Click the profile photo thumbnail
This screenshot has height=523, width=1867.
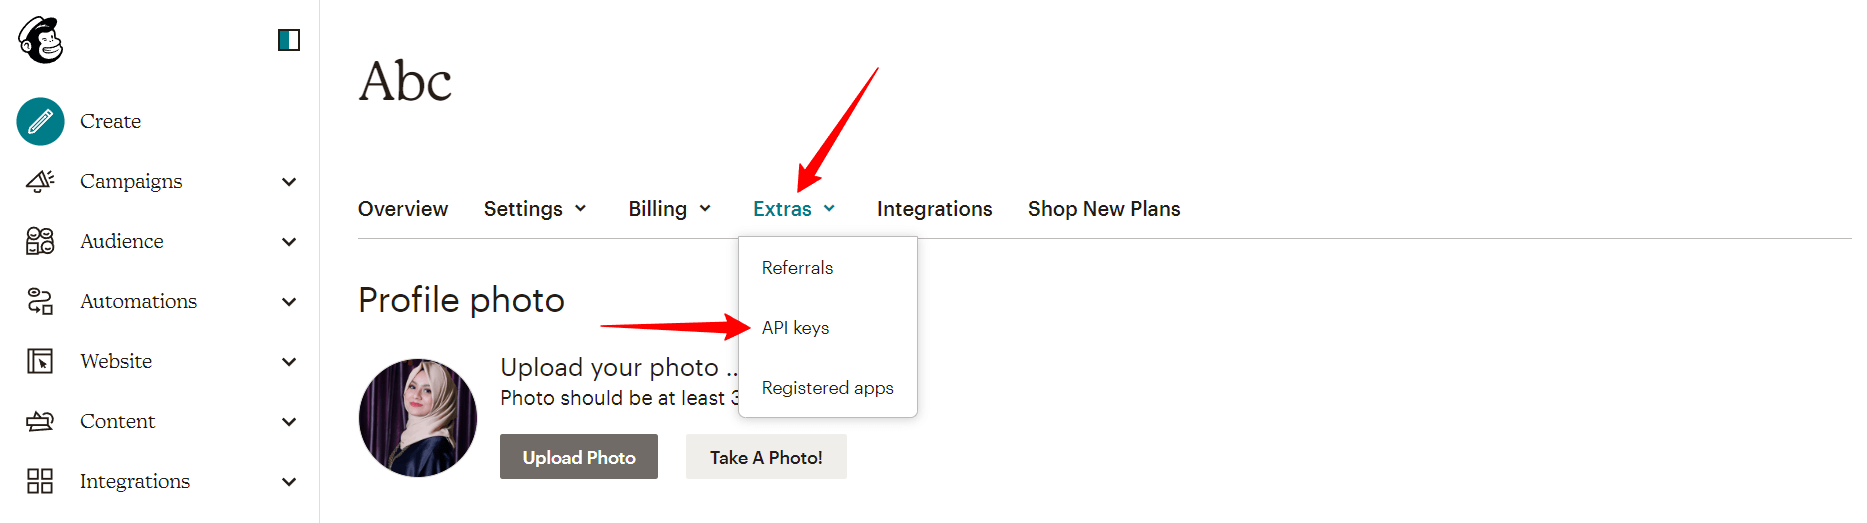coord(418,418)
